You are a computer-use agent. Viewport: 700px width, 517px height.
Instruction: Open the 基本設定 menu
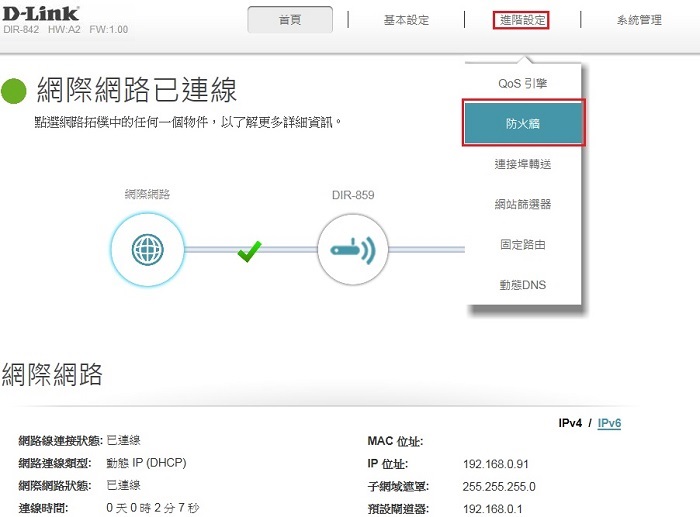pyautogui.click(x=406, y=20)
